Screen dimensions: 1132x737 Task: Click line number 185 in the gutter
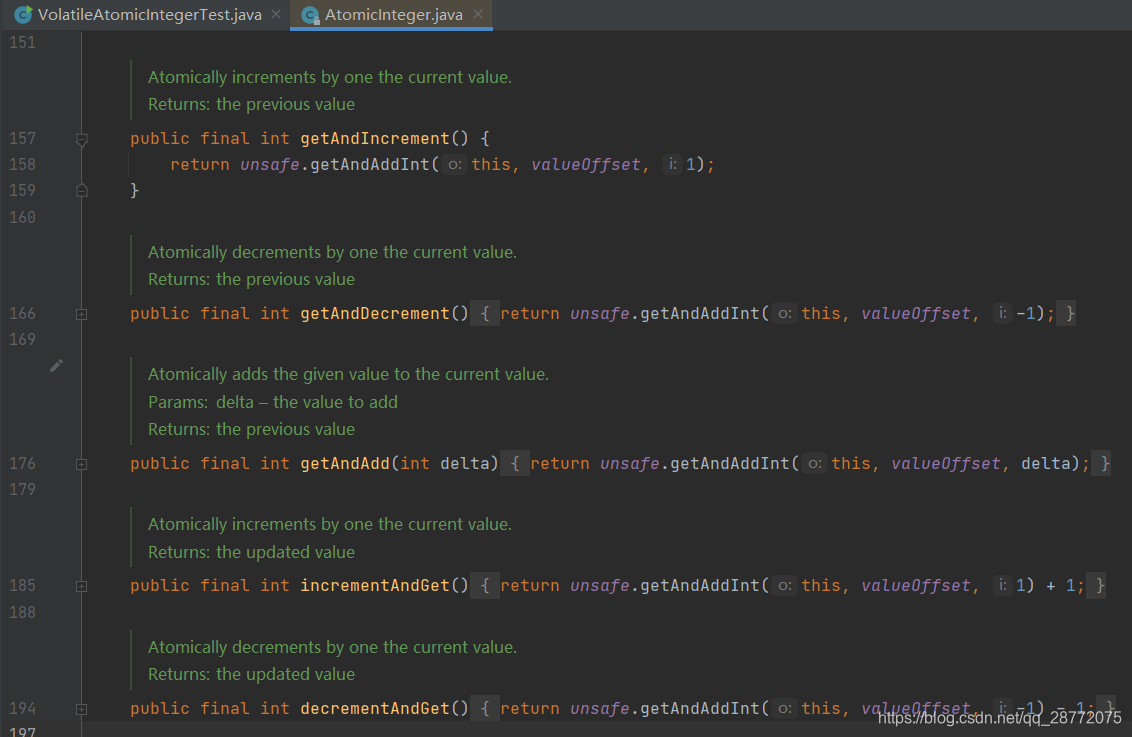pos(22,585)
